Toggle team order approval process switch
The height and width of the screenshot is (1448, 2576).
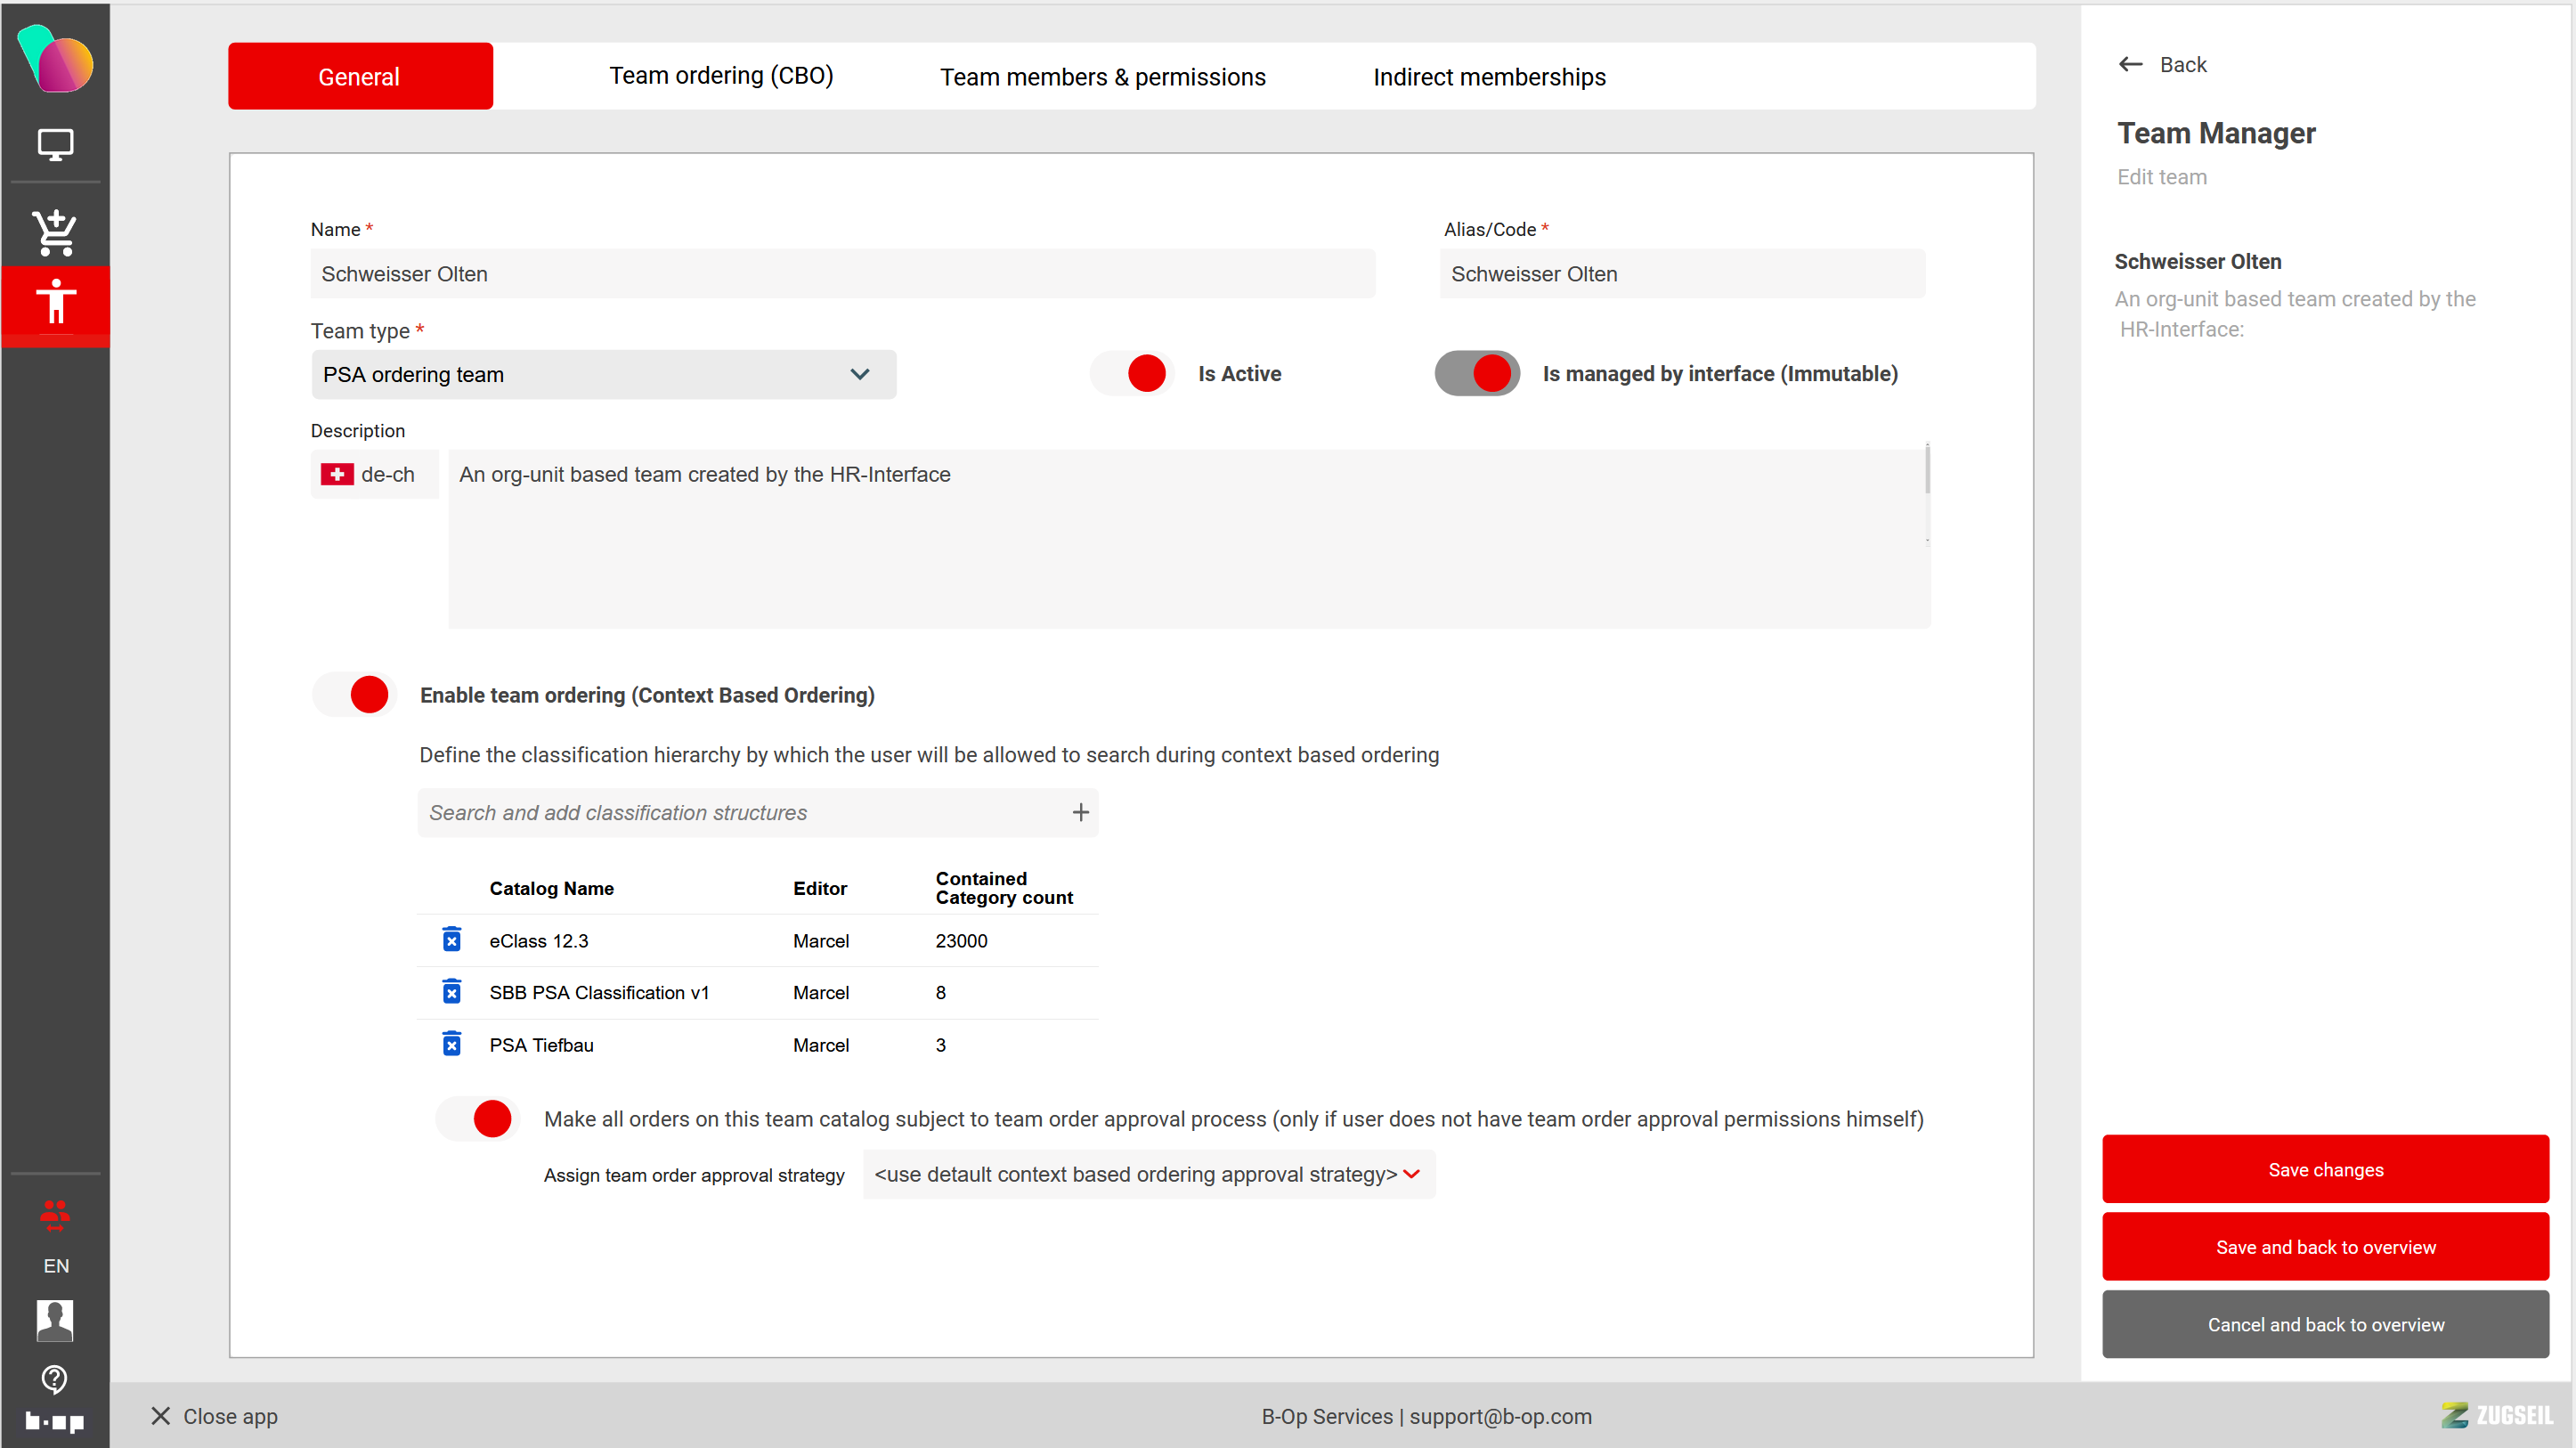point(478,1118)
